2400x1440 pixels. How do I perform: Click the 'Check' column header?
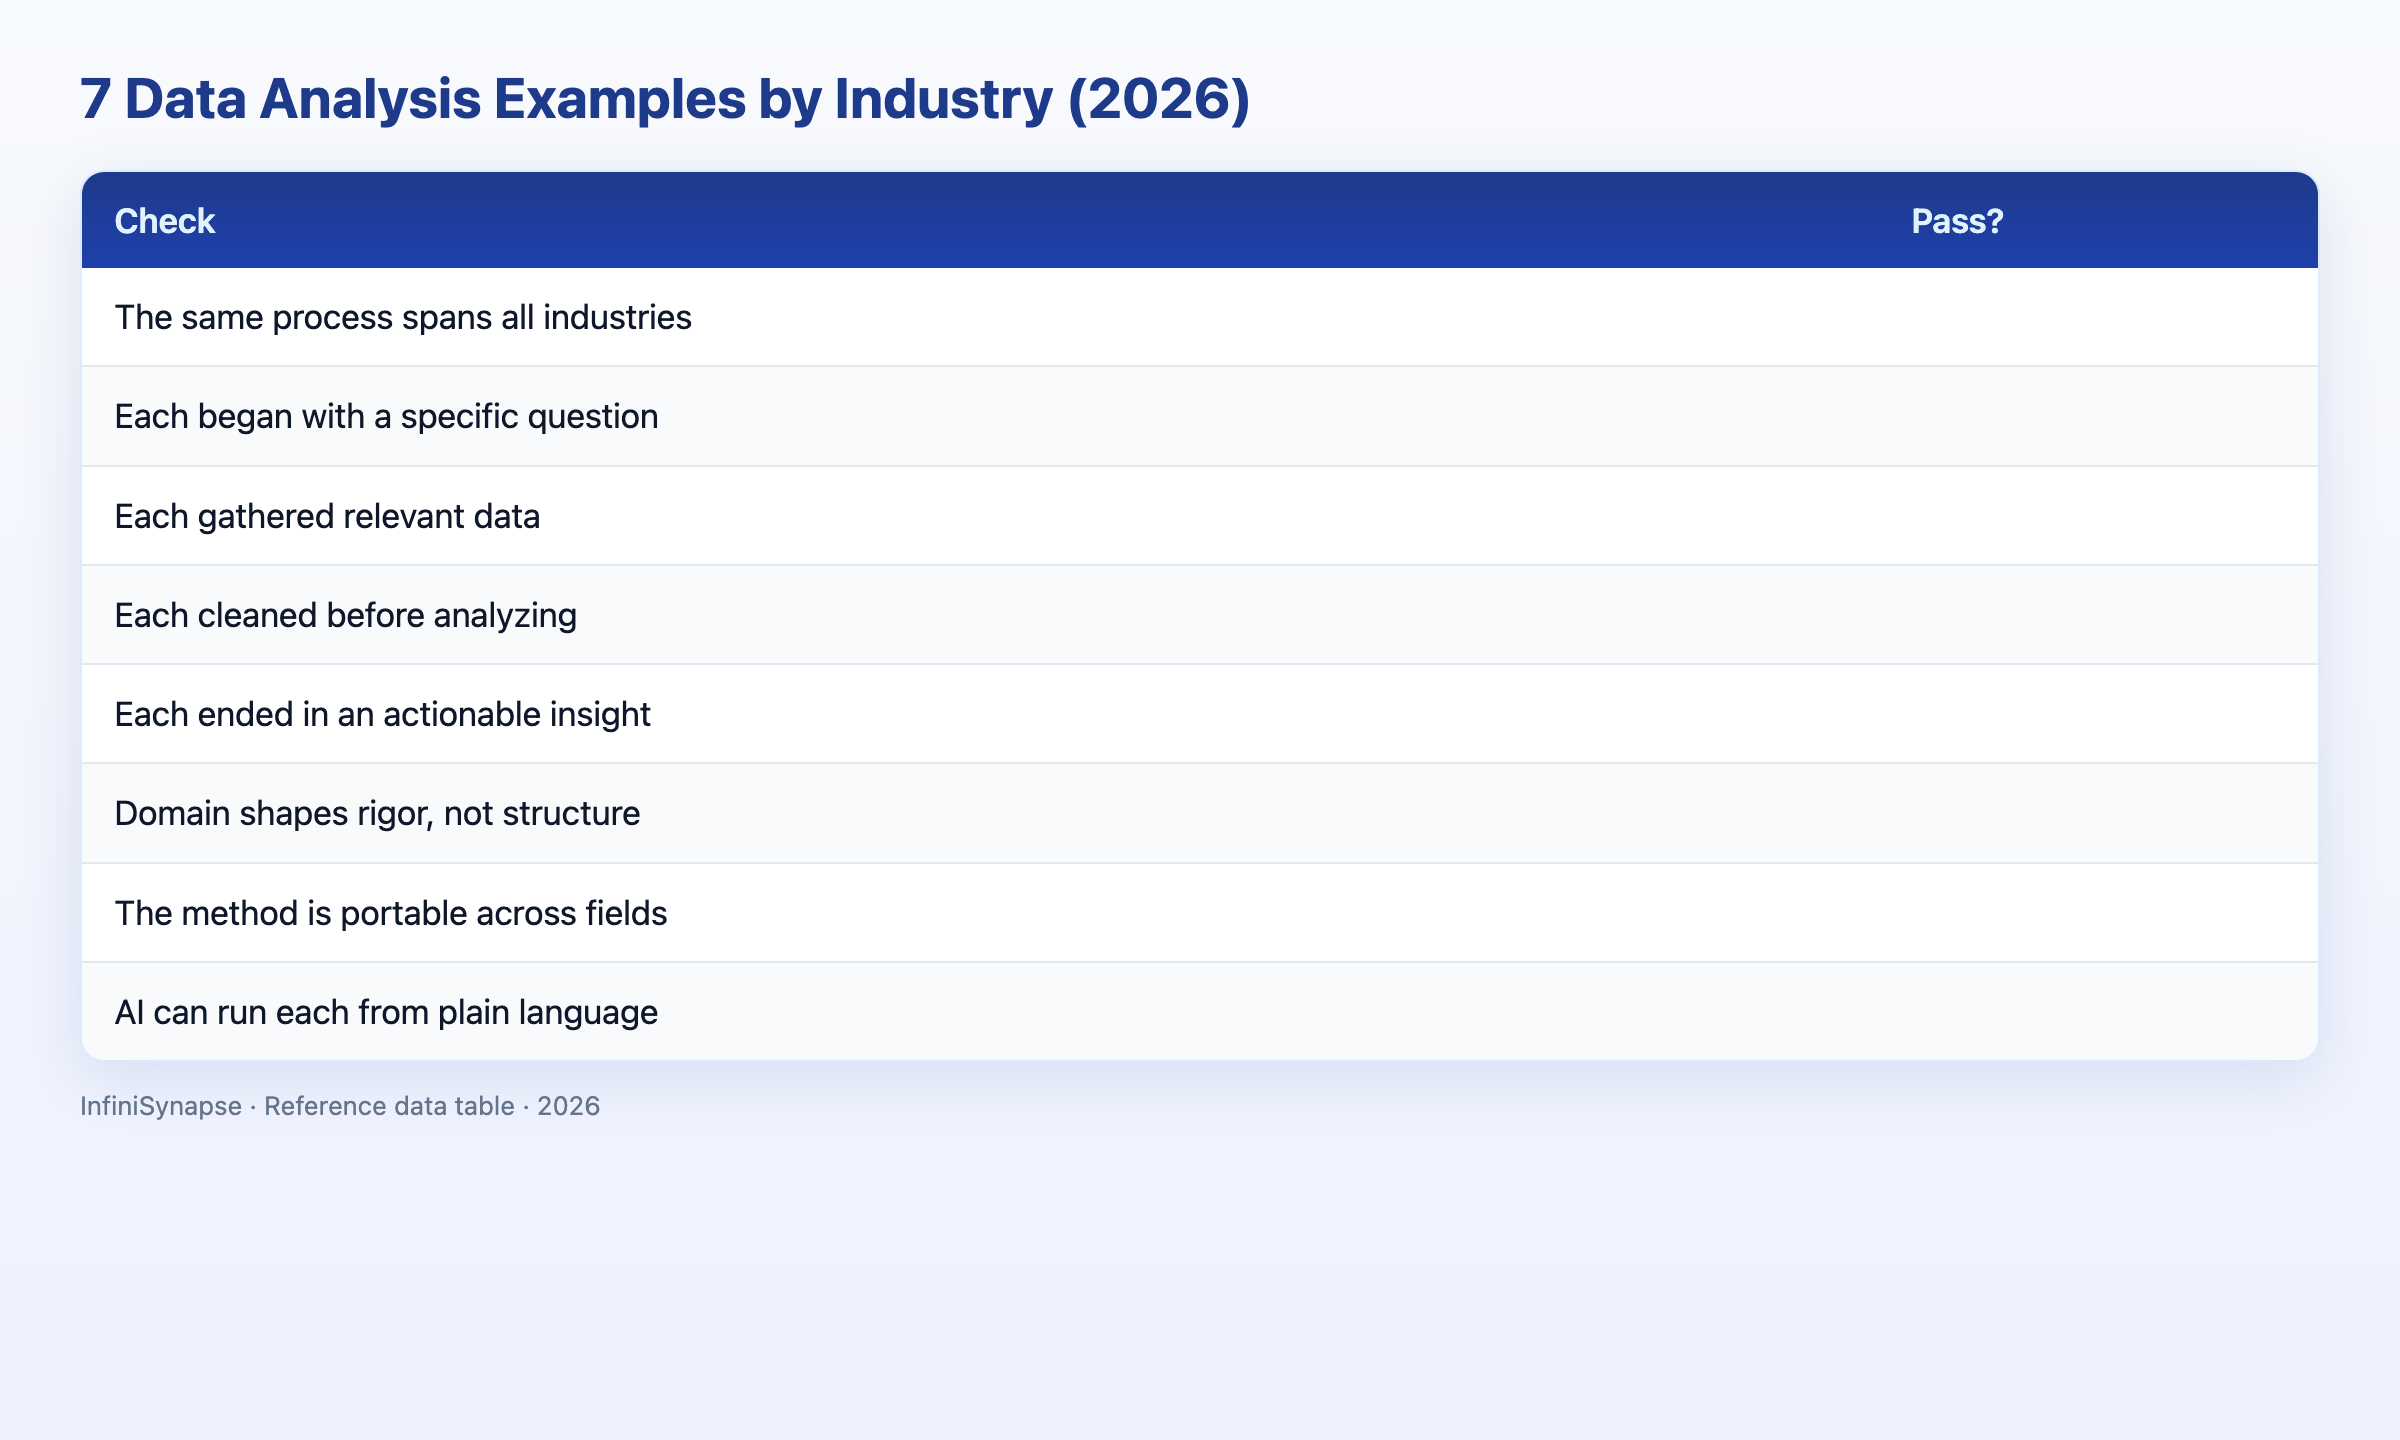pos(164,221)
